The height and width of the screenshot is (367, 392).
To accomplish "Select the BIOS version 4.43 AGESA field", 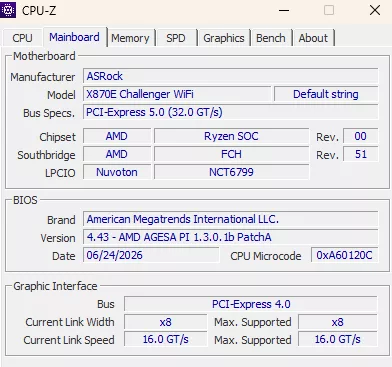I will click(x=231, y=237).
